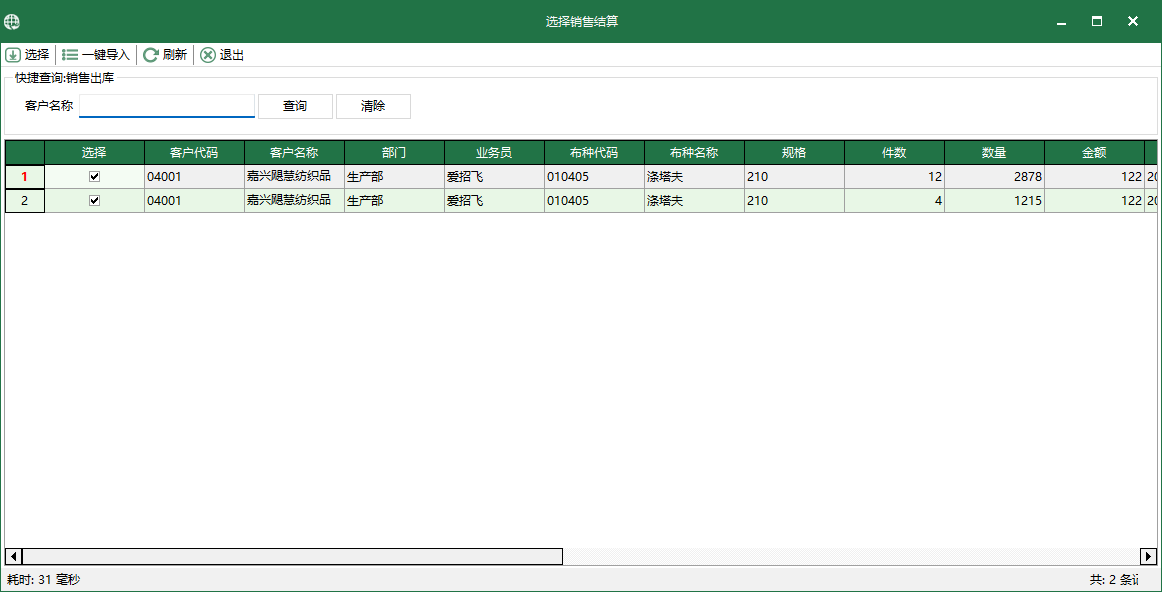
Task: Uncheck the 选择 checkbox on row 1
Action: pyautogui.click(x=94, y=176)
